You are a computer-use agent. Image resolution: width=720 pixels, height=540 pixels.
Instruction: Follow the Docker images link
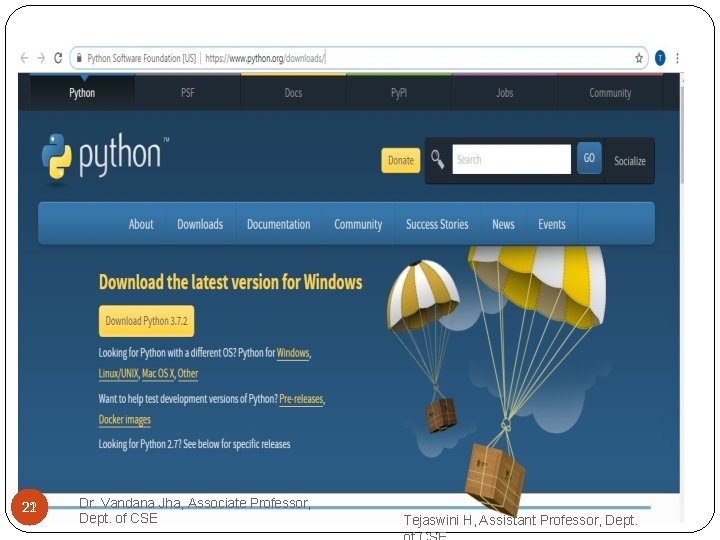pyautogui.click(x=124, y=420)
